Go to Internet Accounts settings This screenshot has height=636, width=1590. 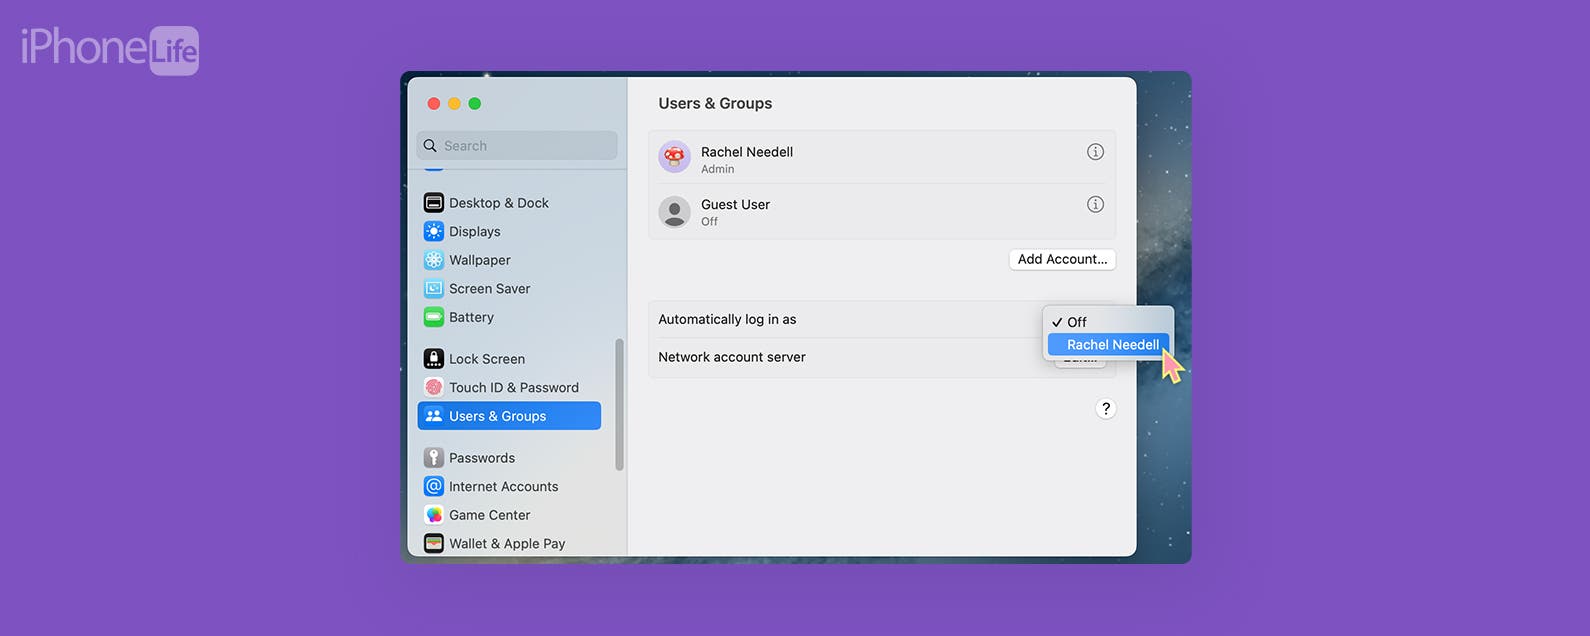click(503, 487)
